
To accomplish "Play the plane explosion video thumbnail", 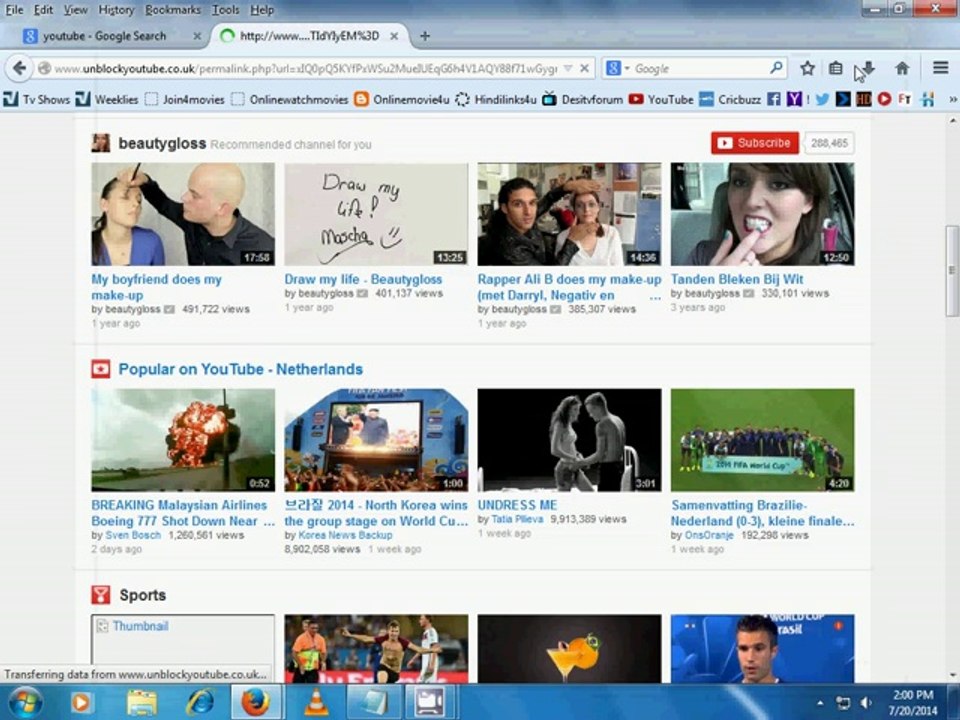I will pos(183,440).
